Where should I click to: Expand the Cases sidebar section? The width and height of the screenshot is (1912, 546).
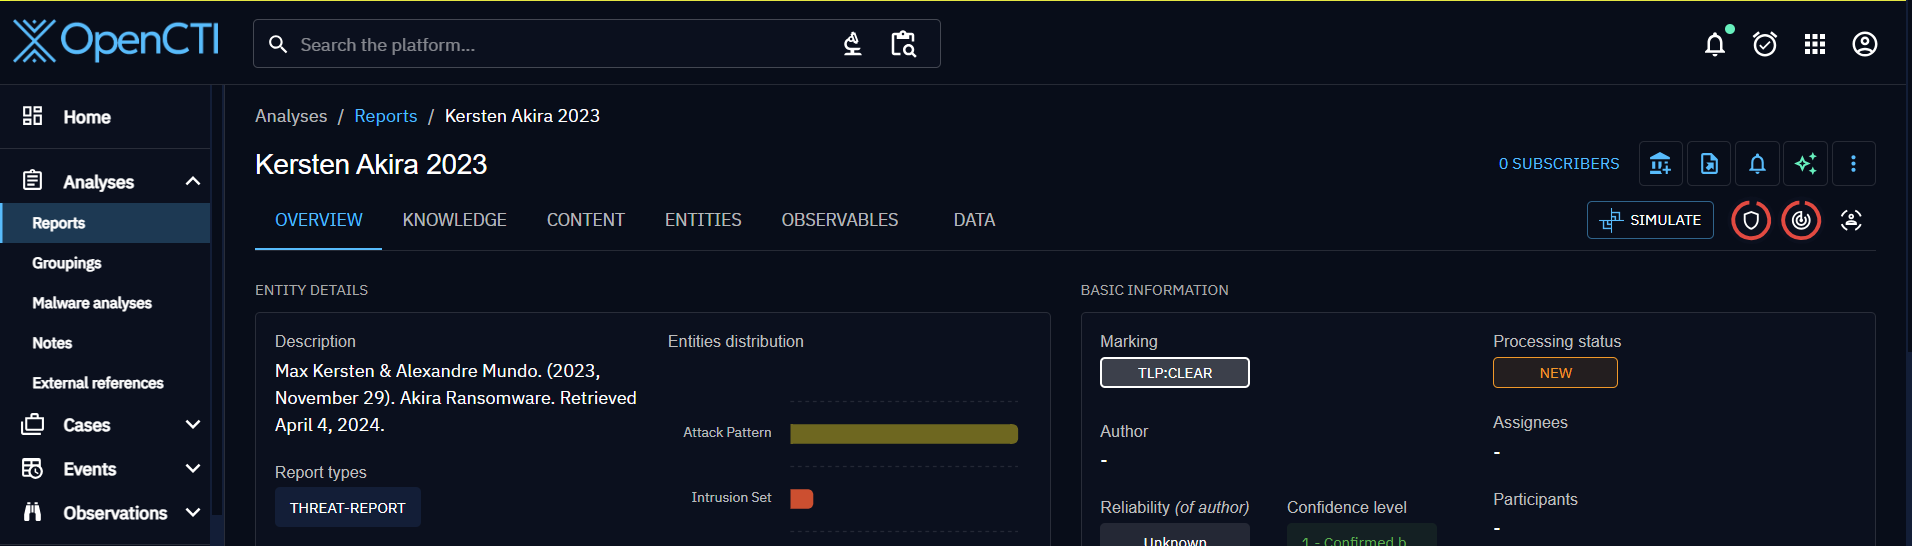click(193, 425)
